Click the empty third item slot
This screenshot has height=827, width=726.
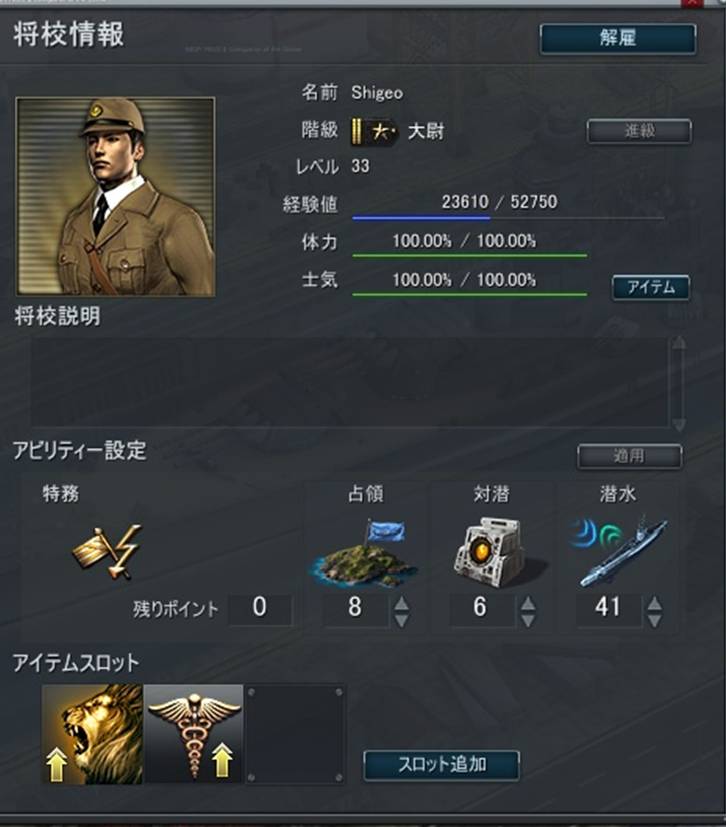(x=295, y=734)
